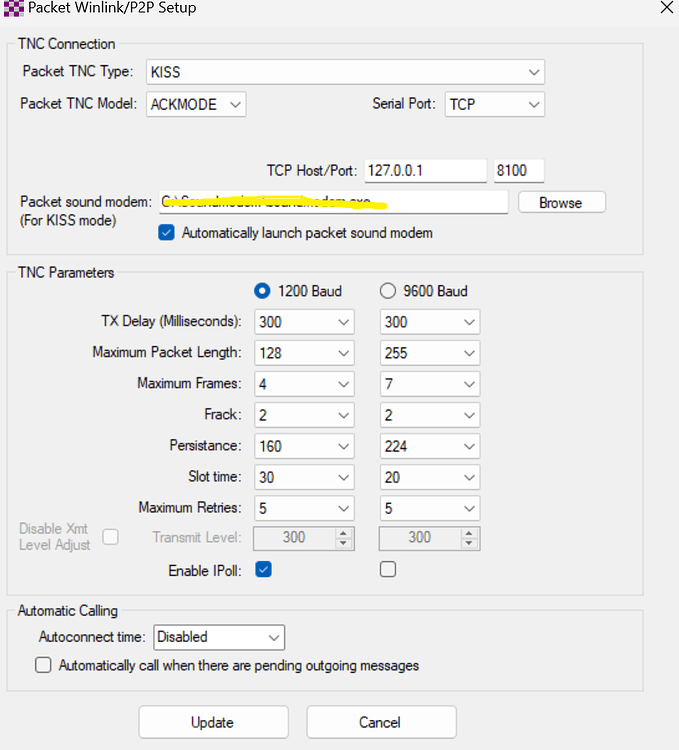Open the Autoconnect time dropdown

click(217, 637)
